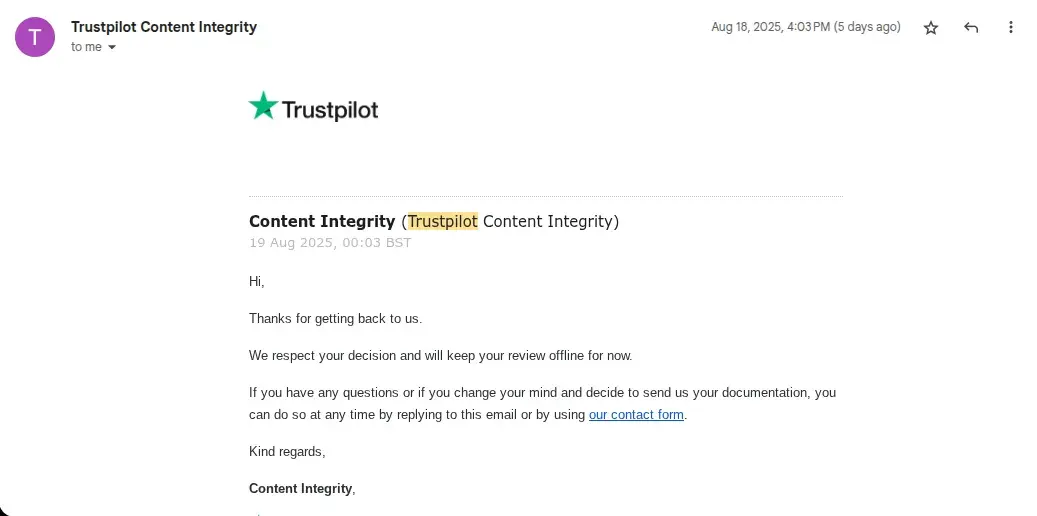Viewport: 1037px width, 516px height.
Task: Expand recipient details arrow next to "to me"
Action: coord(112,47)
